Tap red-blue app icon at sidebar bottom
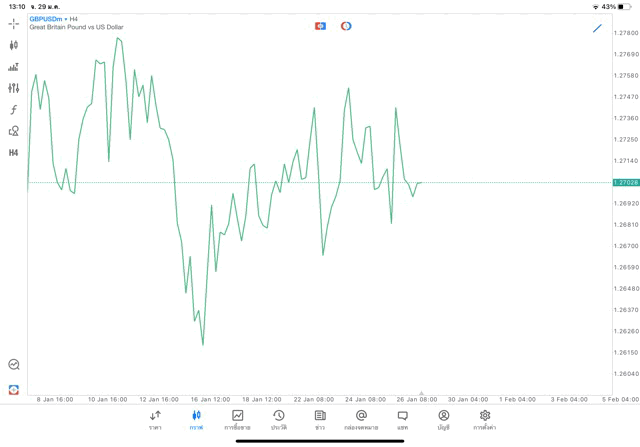 pos(13,389)
